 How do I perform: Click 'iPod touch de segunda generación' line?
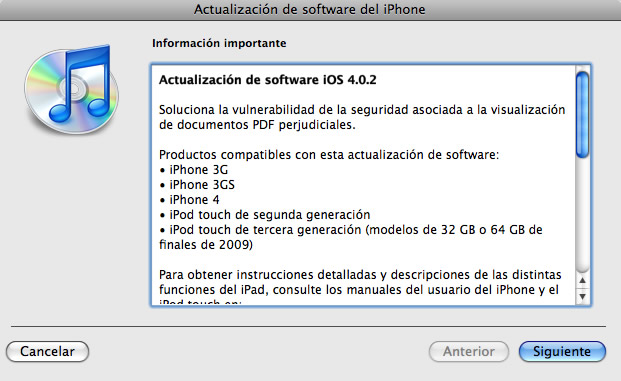[265, 215]
